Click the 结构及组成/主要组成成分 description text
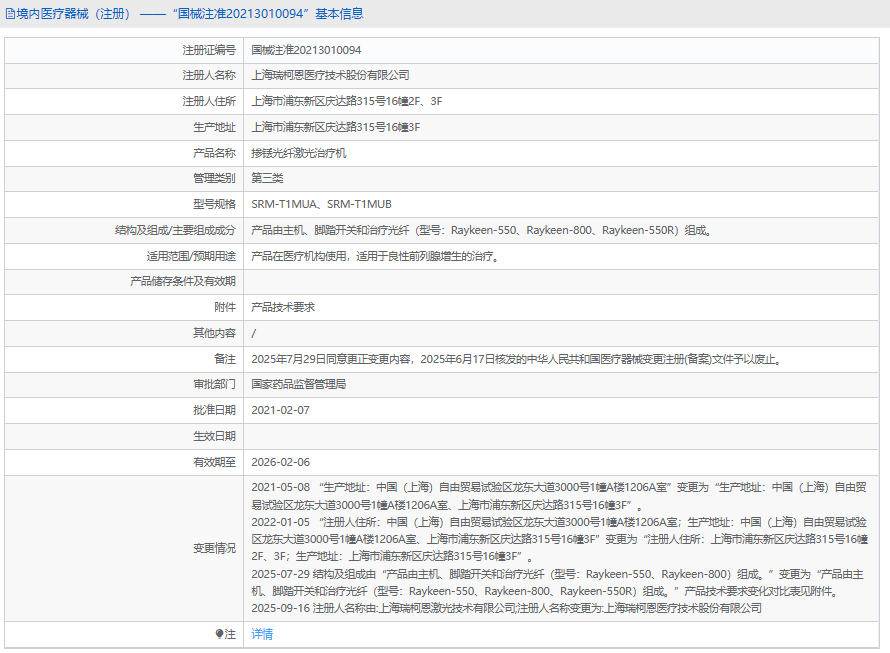The width and height of the screenshot is (890, 653). pos(480,231)
